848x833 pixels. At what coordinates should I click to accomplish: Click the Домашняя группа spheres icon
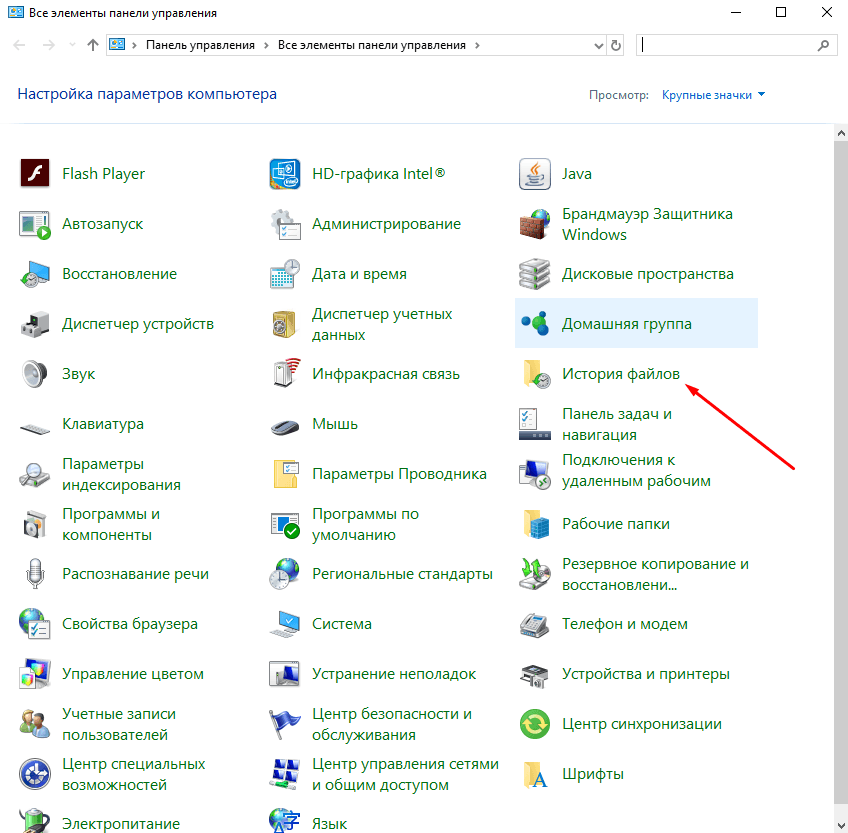[534, 324]
